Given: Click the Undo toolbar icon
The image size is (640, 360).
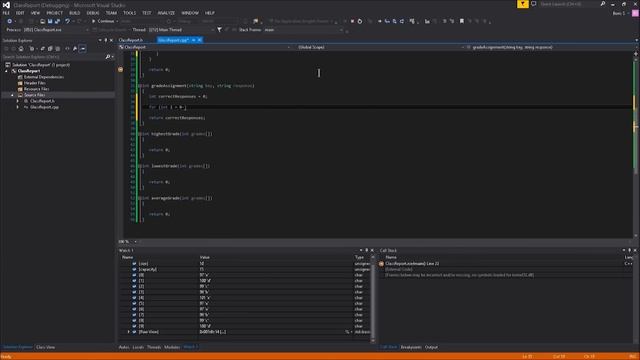Looking at the screenshot, I should [67, 21].
